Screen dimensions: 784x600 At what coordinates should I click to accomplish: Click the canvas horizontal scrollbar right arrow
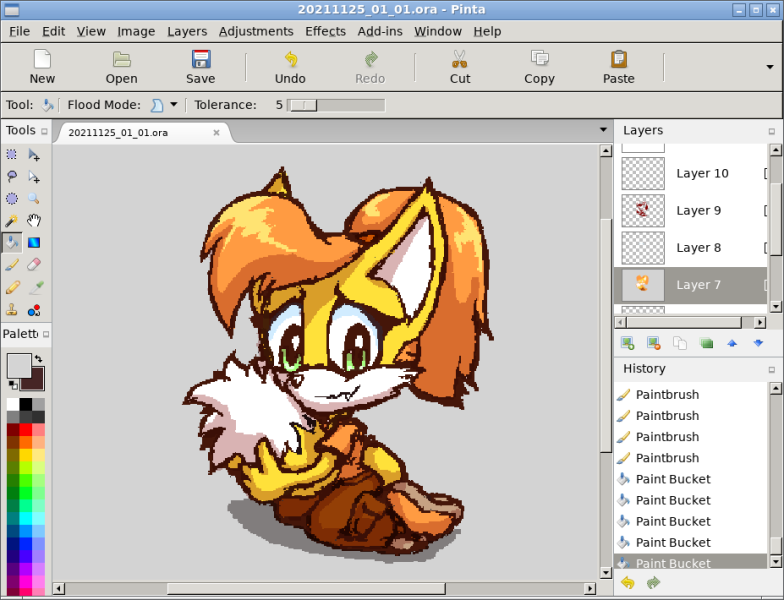(x=590, y=588)
